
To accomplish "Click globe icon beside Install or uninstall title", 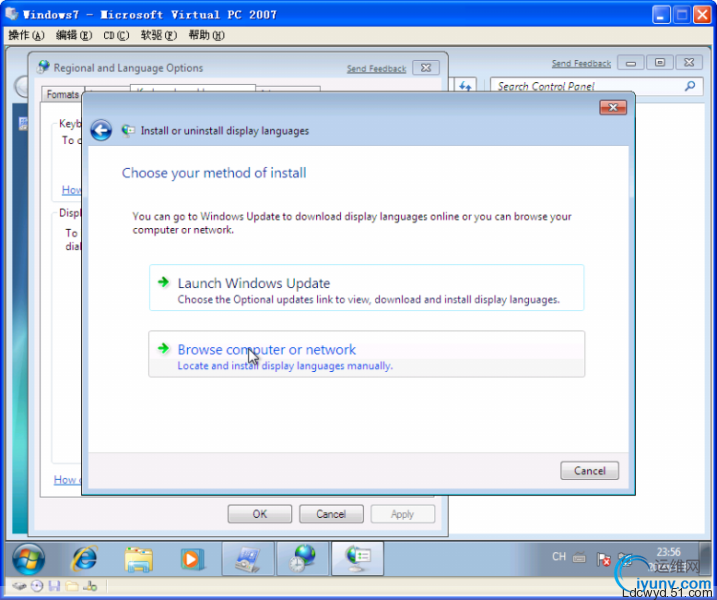I will [128, 130].
